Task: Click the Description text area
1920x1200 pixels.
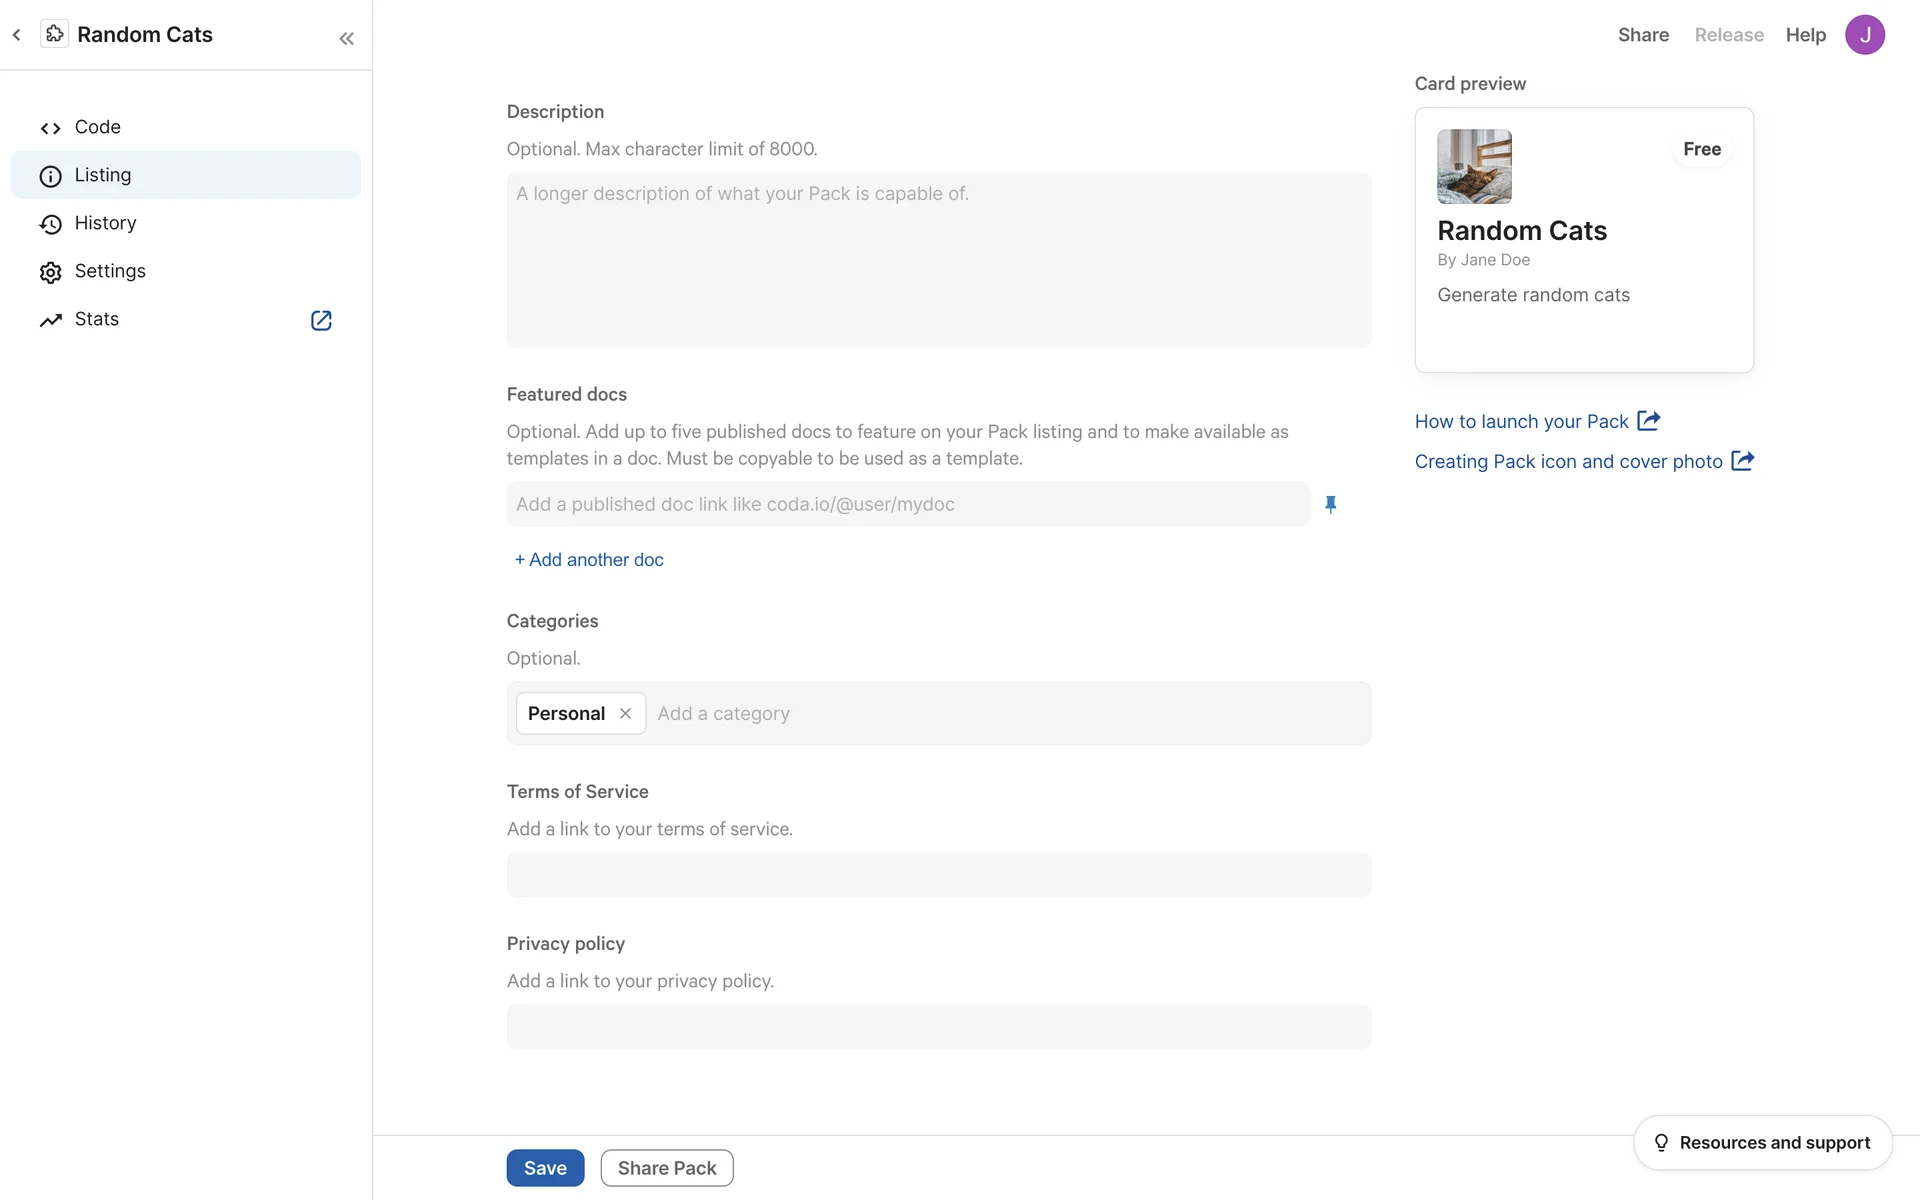Action: 938,260
